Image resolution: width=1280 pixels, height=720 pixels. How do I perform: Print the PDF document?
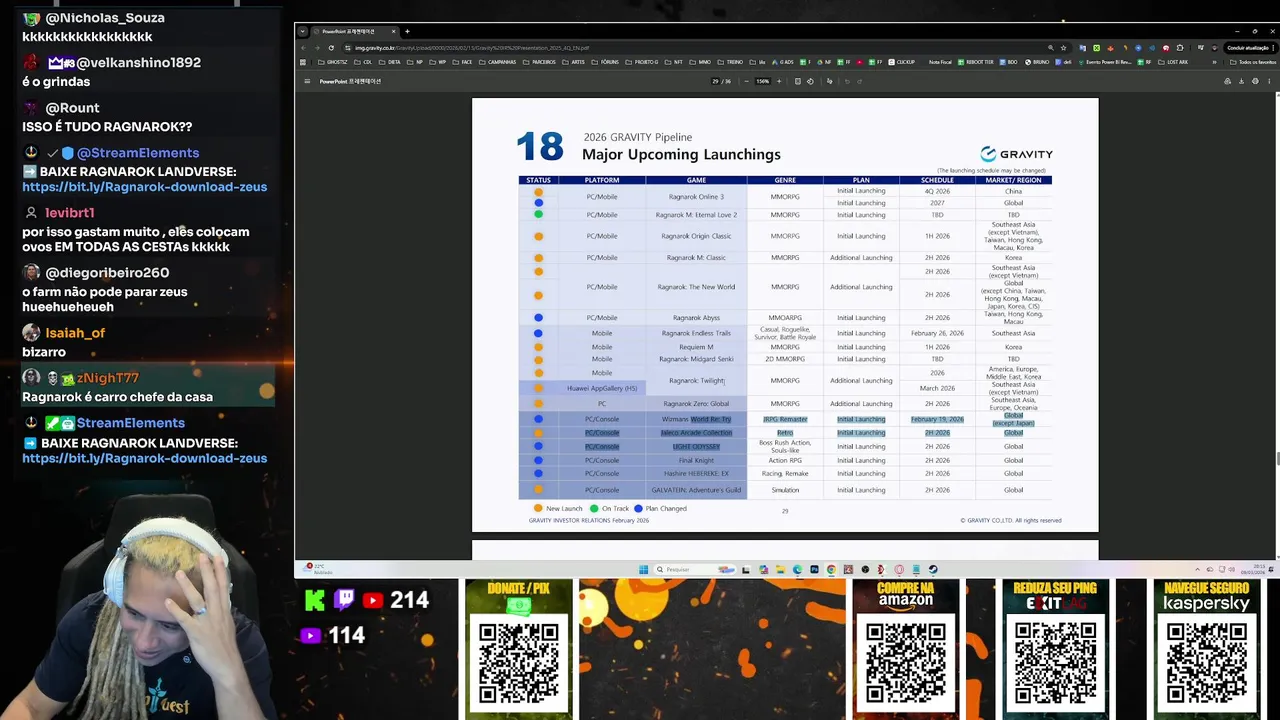pos(1255,81)
